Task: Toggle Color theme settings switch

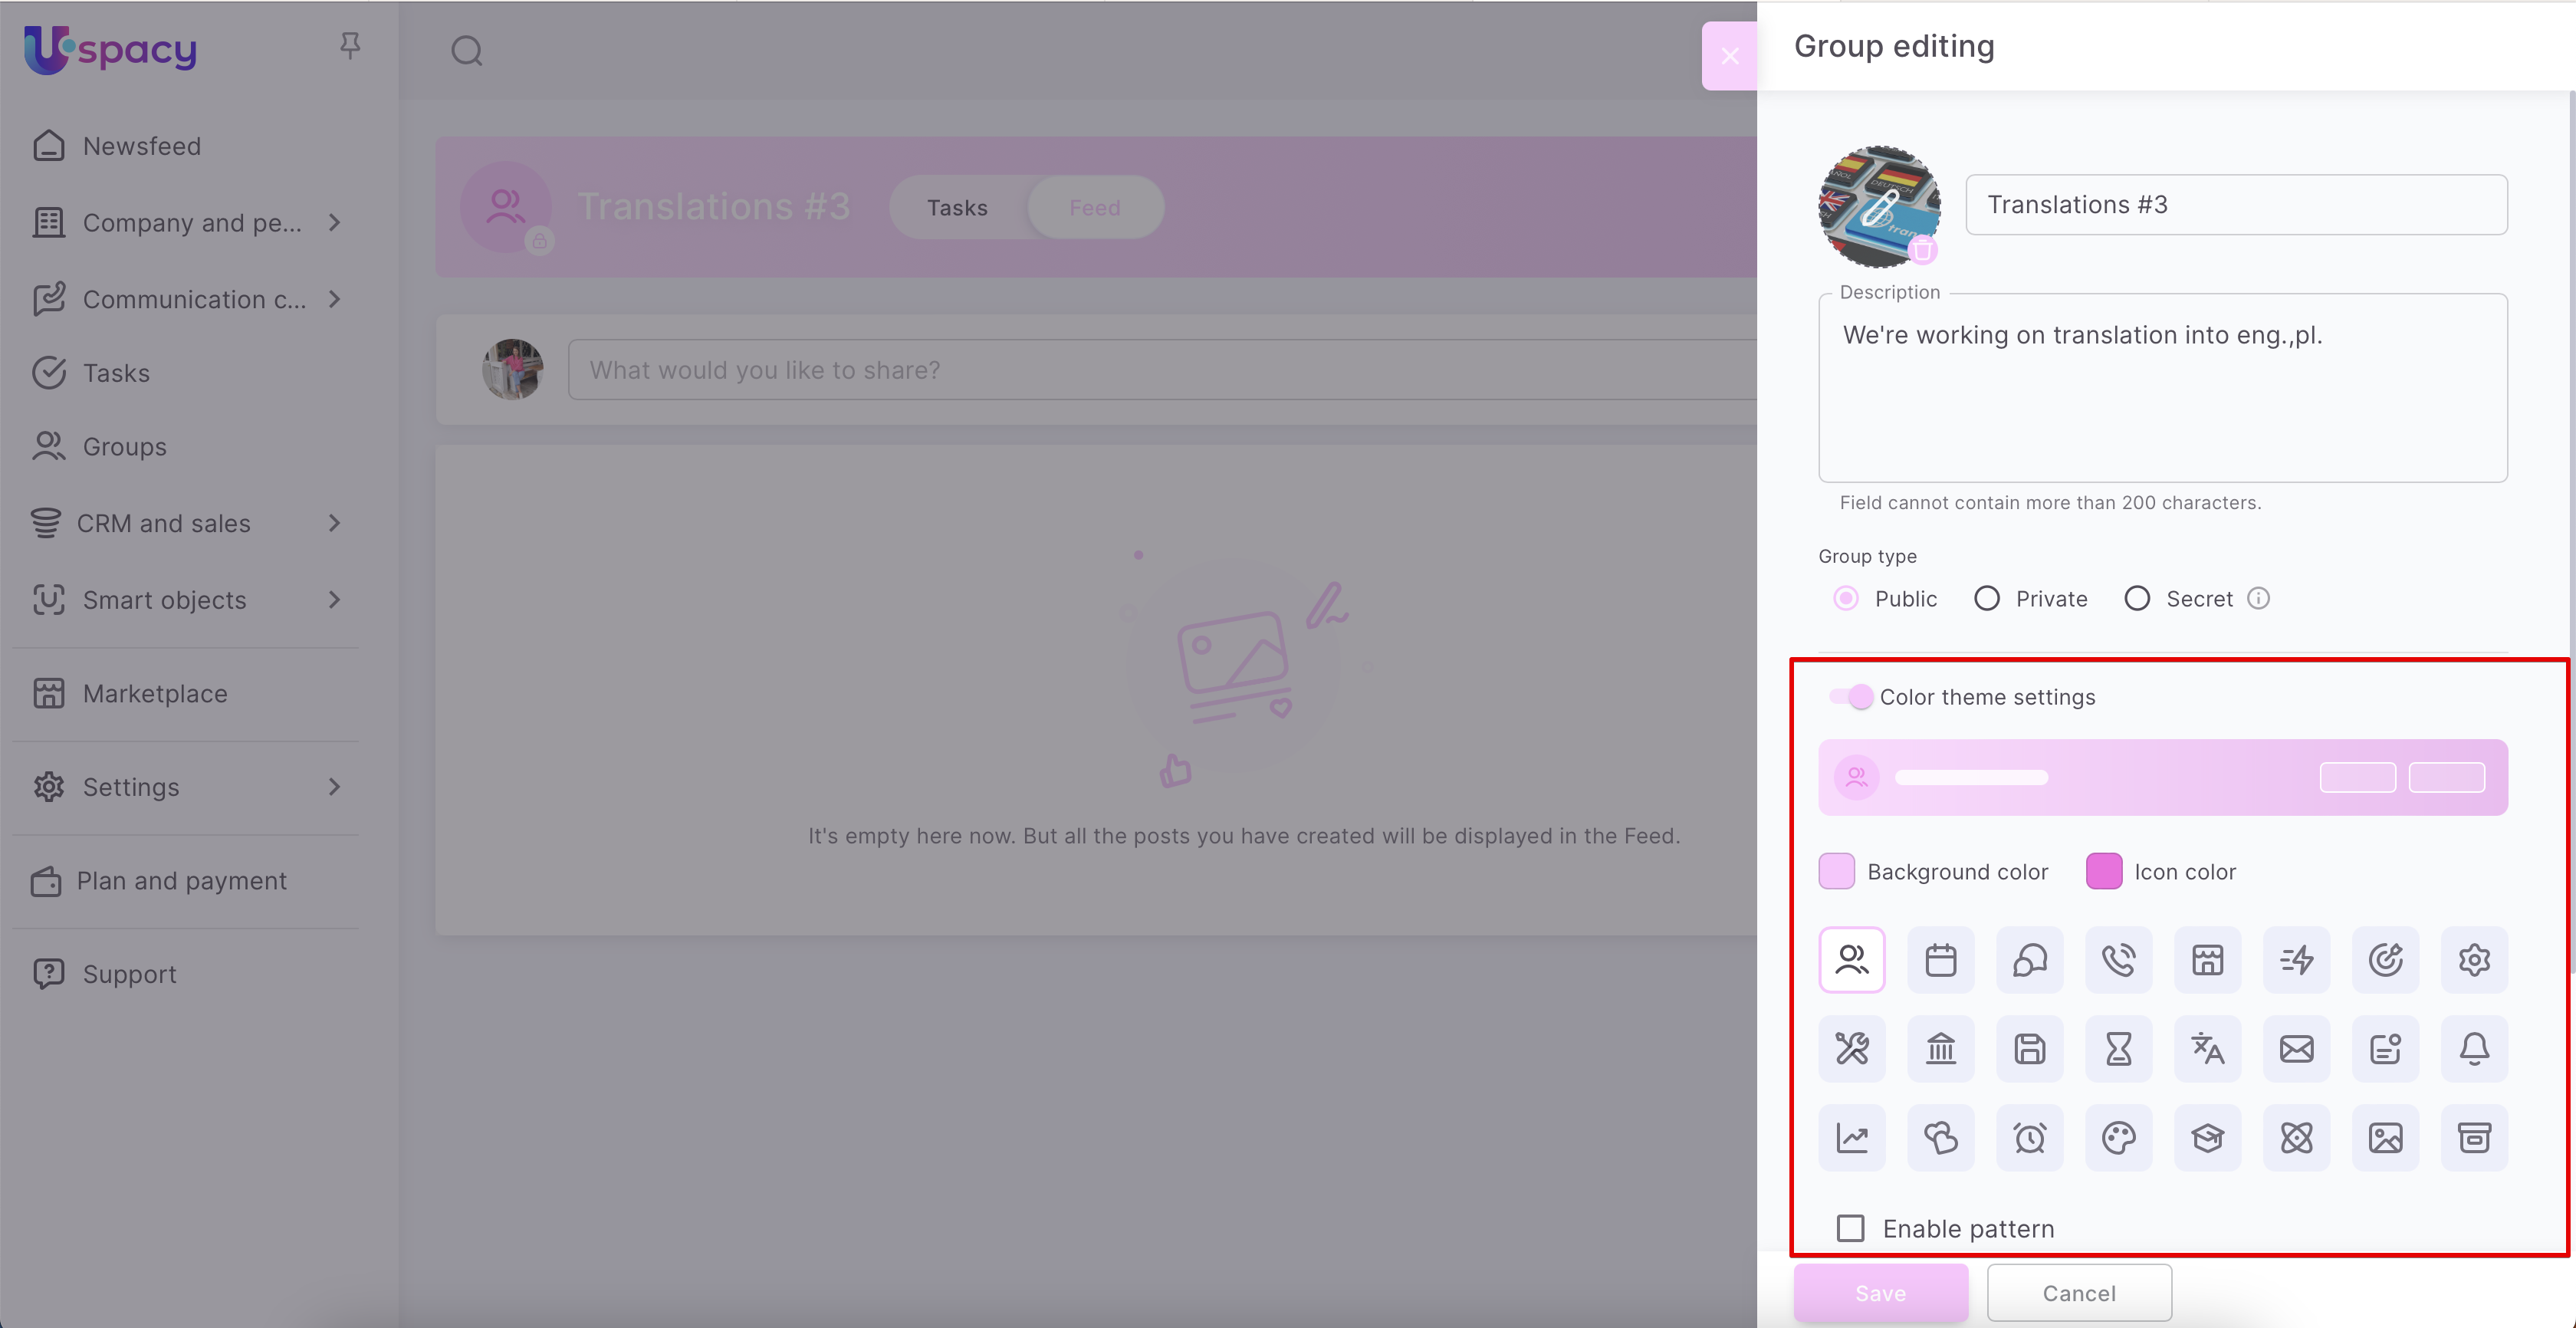Action: coord(1850,697)
